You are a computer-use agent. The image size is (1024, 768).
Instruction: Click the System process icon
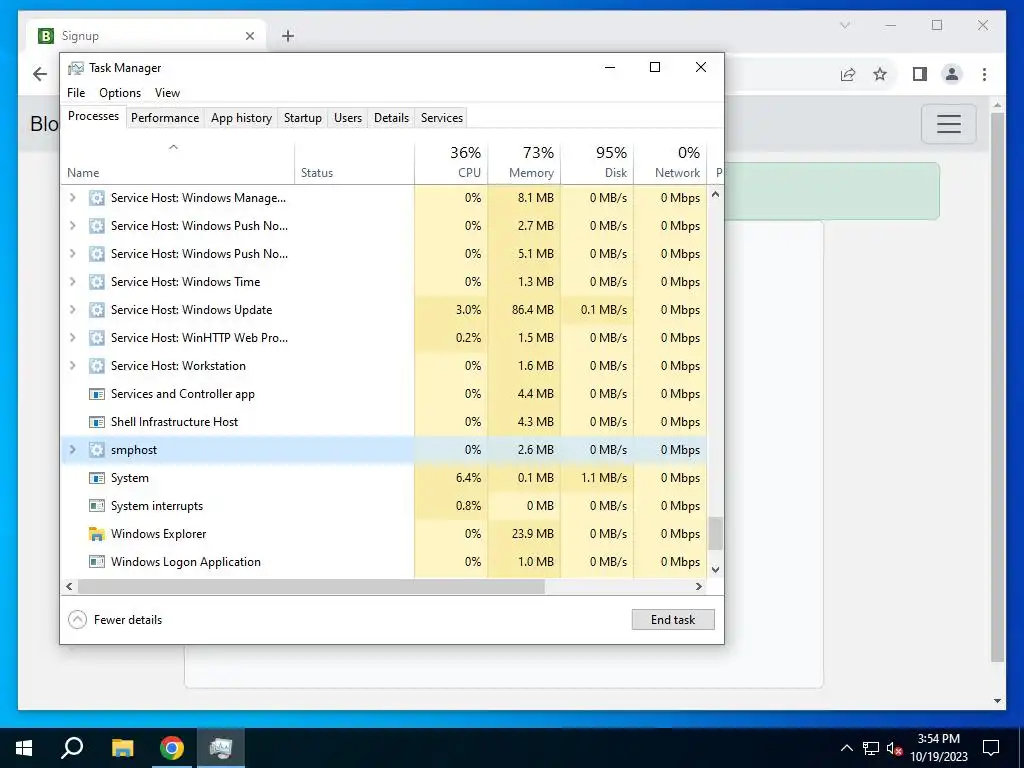(x=97, y=478)
